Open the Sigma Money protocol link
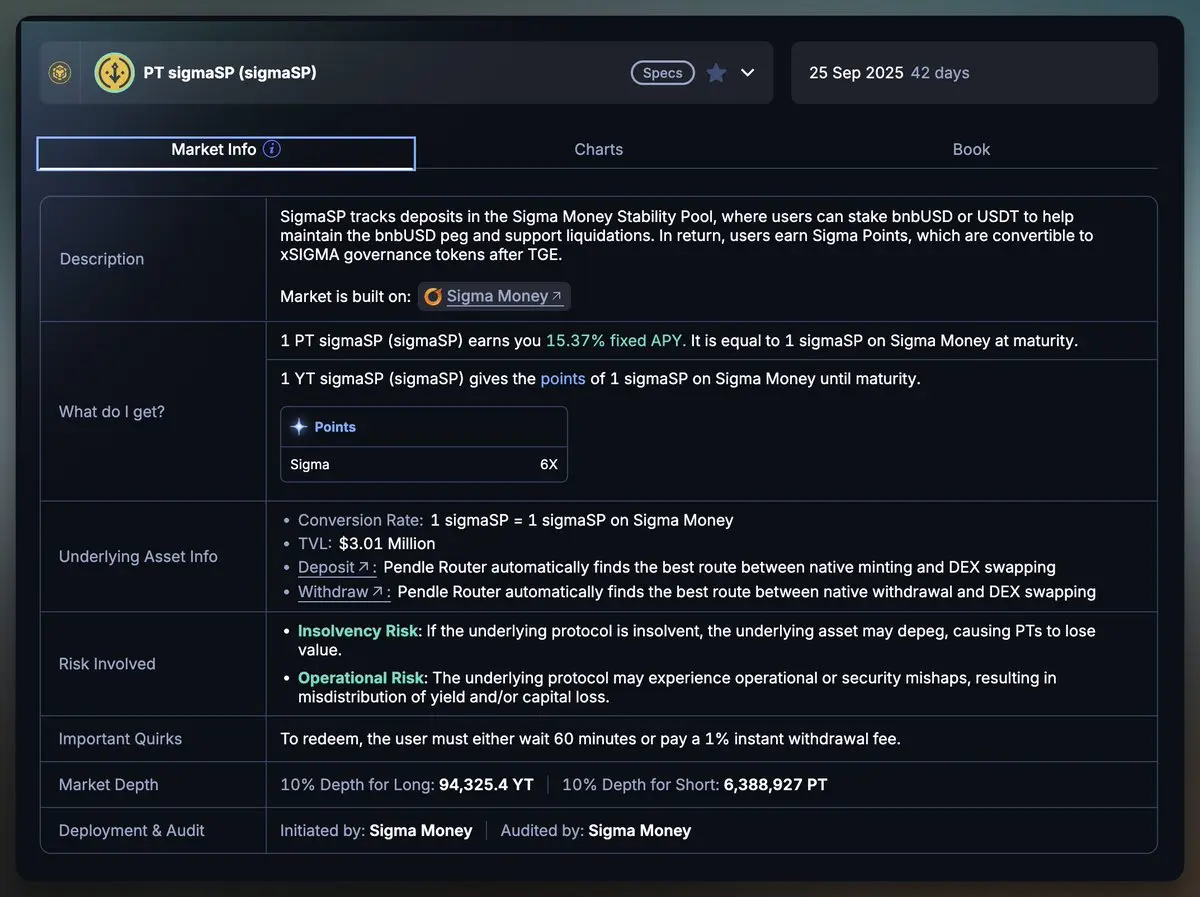This screenshot has width=1200, height=897. click(494, 296)
